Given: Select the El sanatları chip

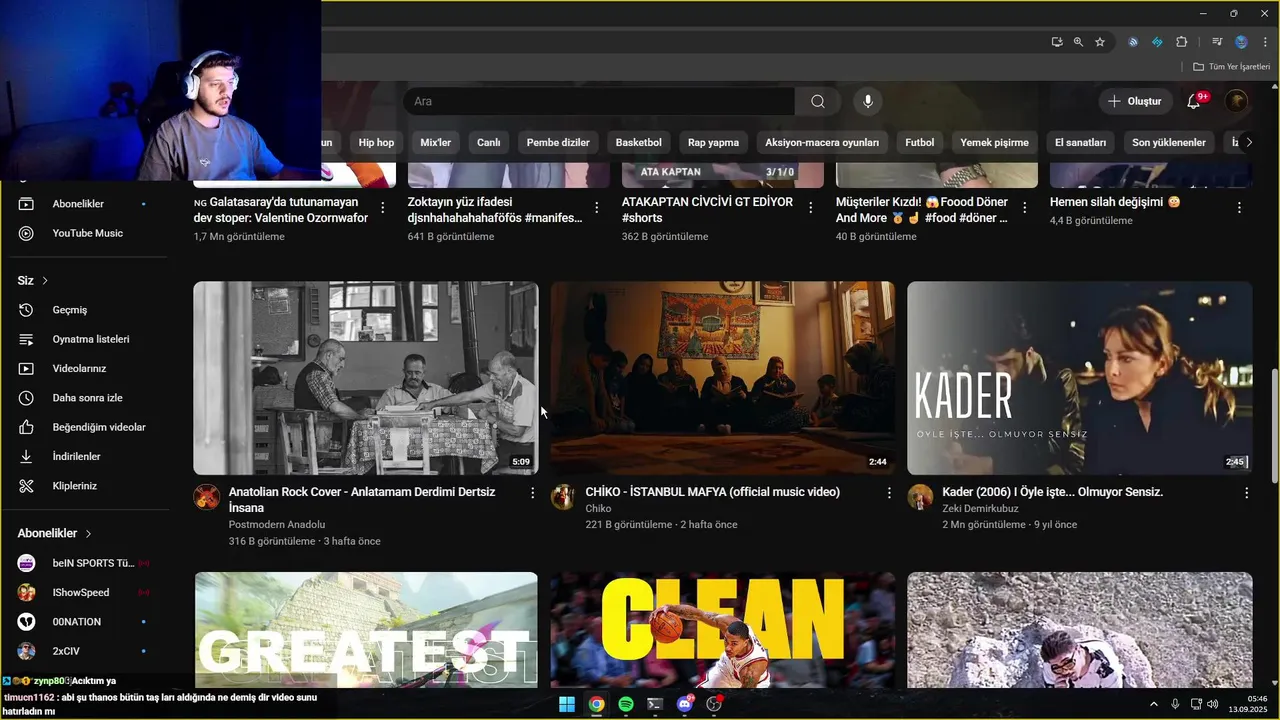Looking at the screenshot, I should click(1080, 142).
